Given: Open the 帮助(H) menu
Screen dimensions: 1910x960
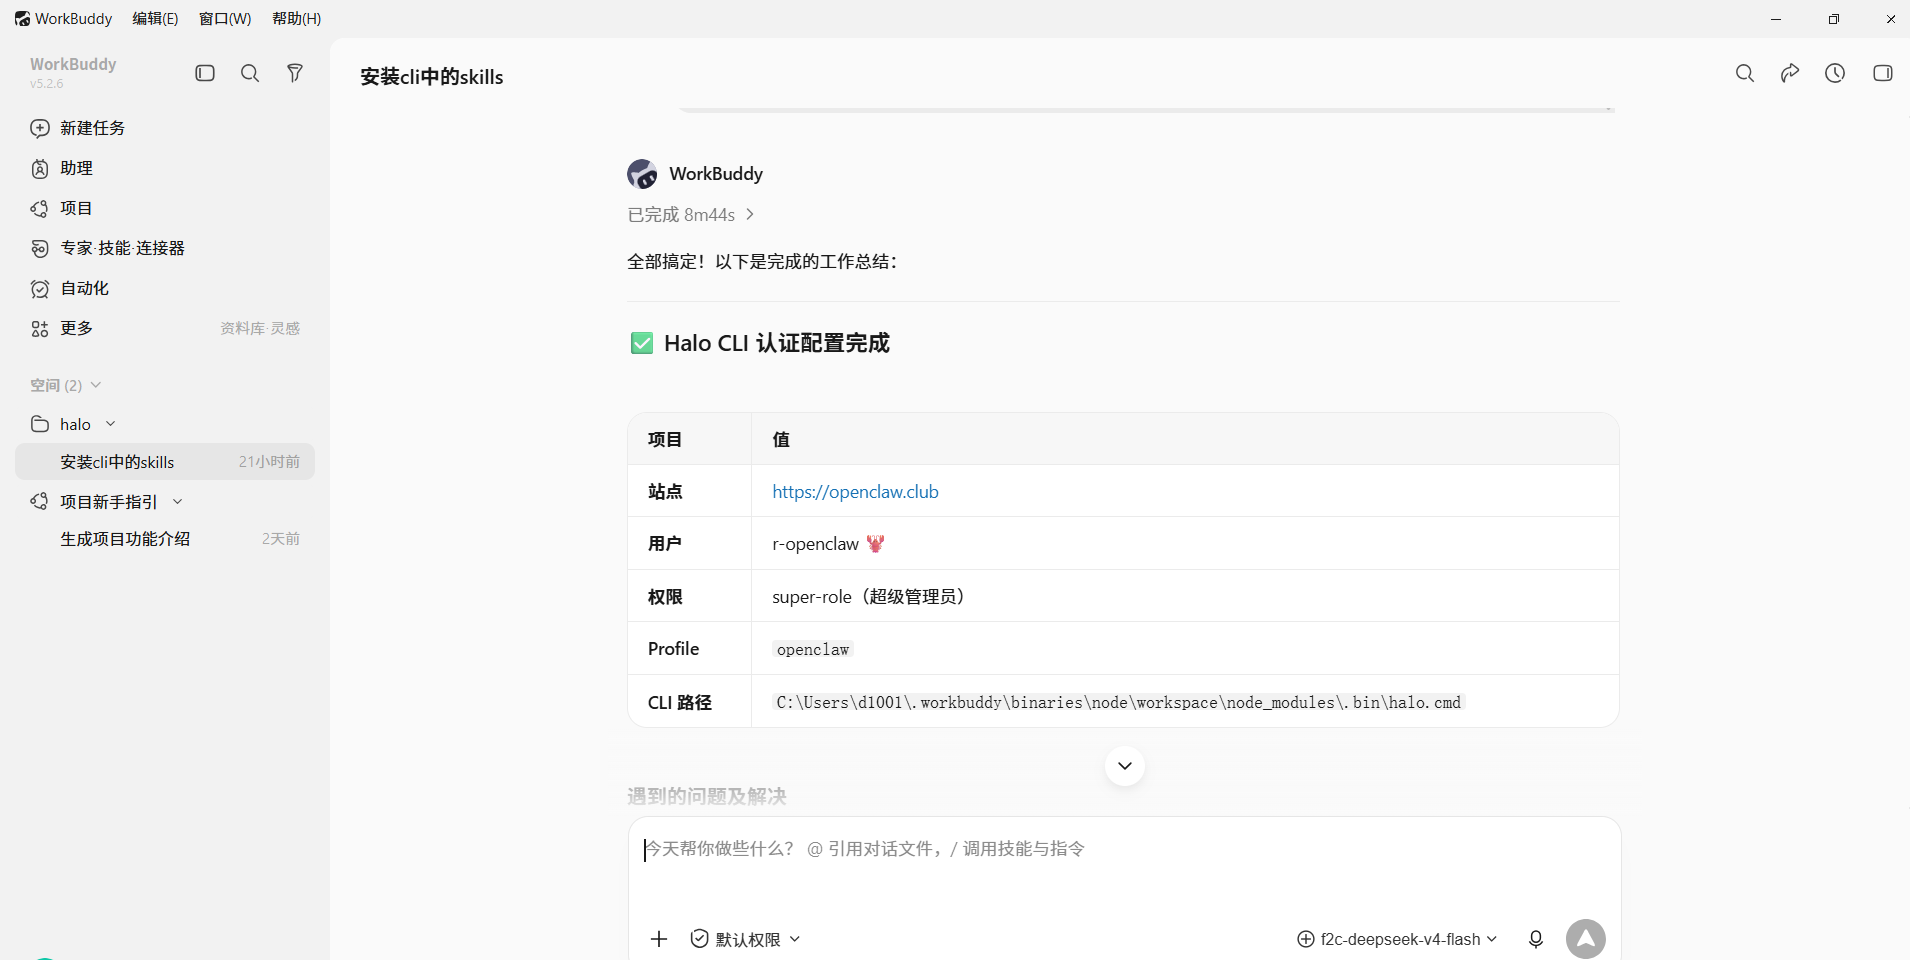Looking at the screenshot, I should pos(296,19).
